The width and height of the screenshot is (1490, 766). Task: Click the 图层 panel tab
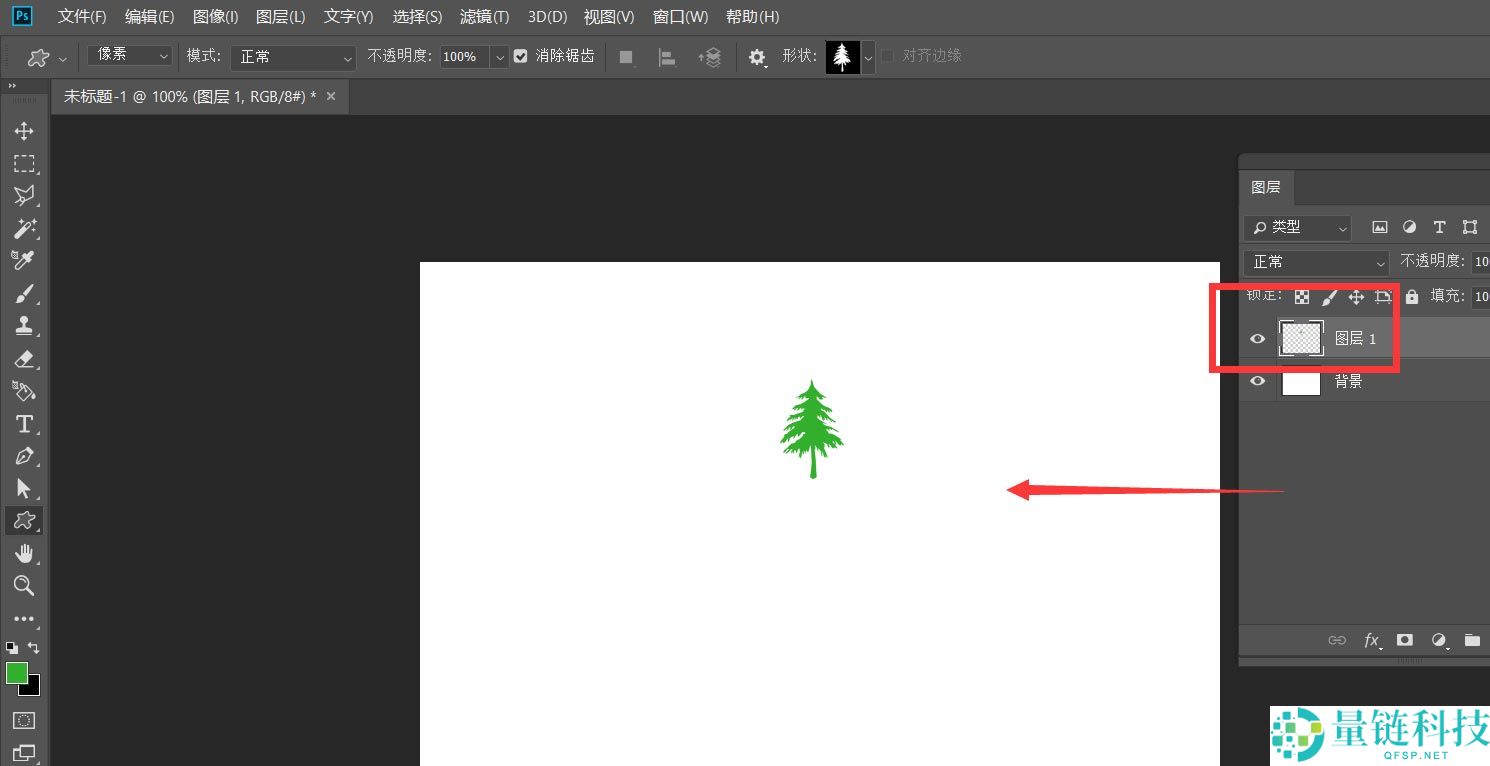pos(1265,187)
